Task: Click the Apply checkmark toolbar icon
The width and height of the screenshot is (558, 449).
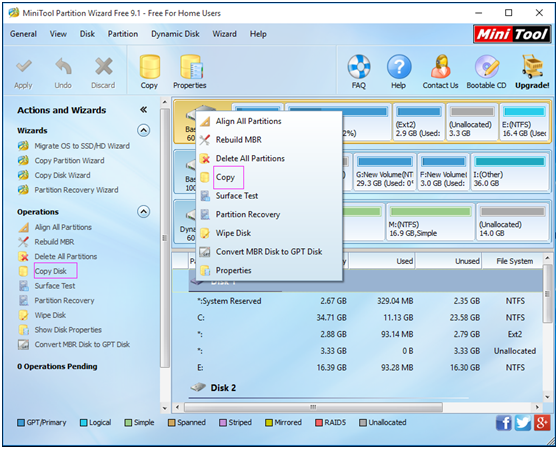Action: (x=23, y=67)
